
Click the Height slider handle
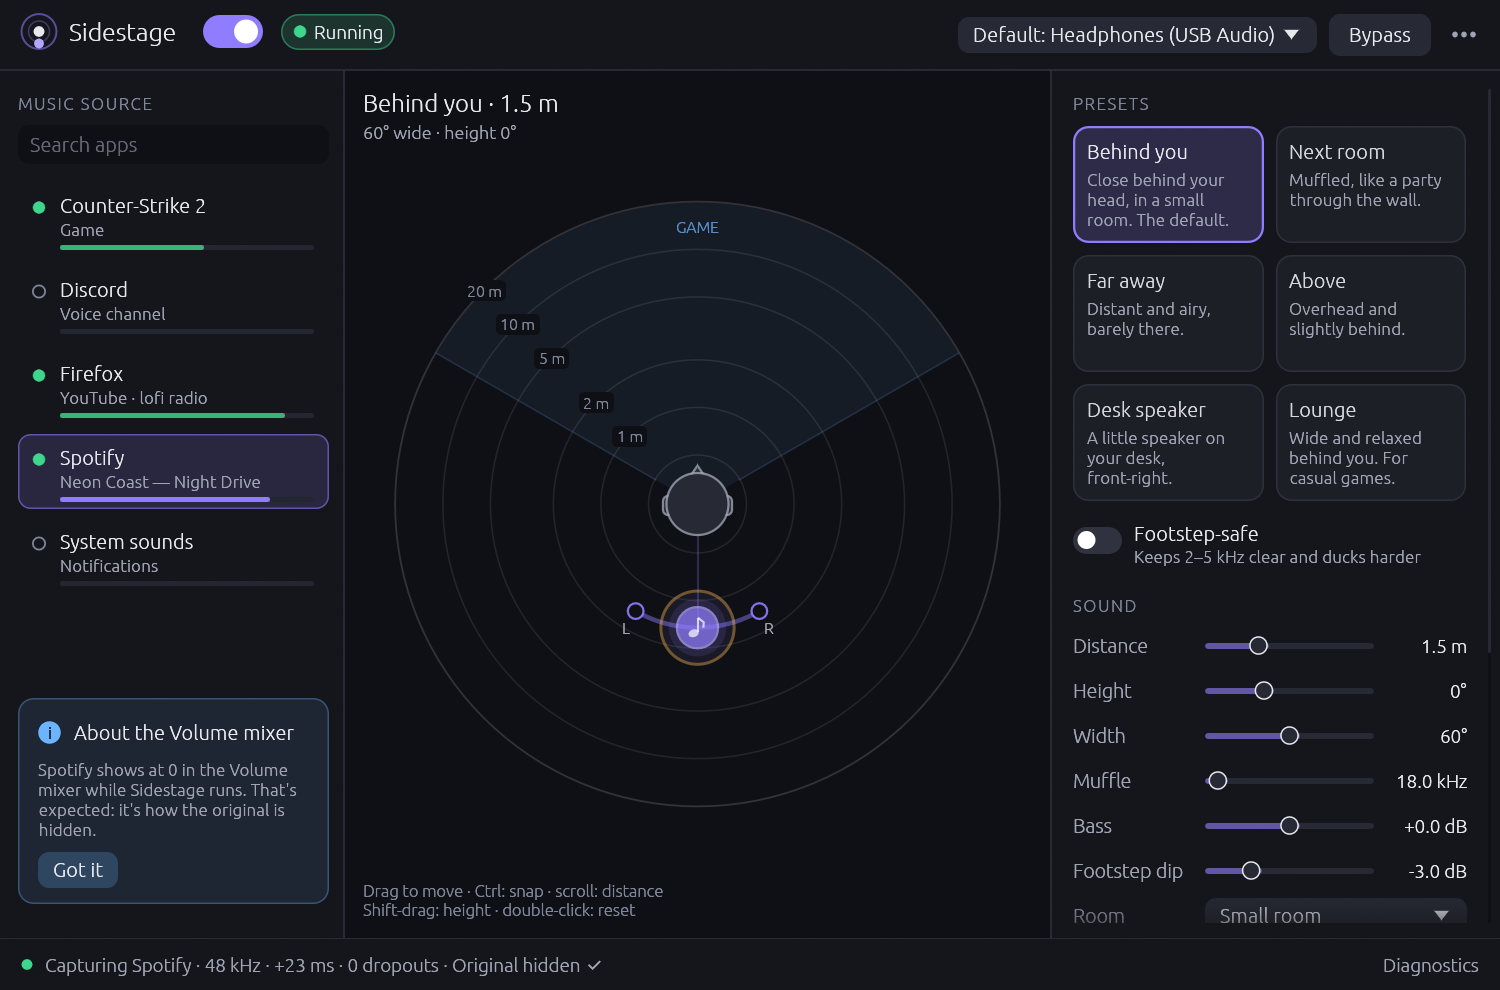[x=1264, y=691]
